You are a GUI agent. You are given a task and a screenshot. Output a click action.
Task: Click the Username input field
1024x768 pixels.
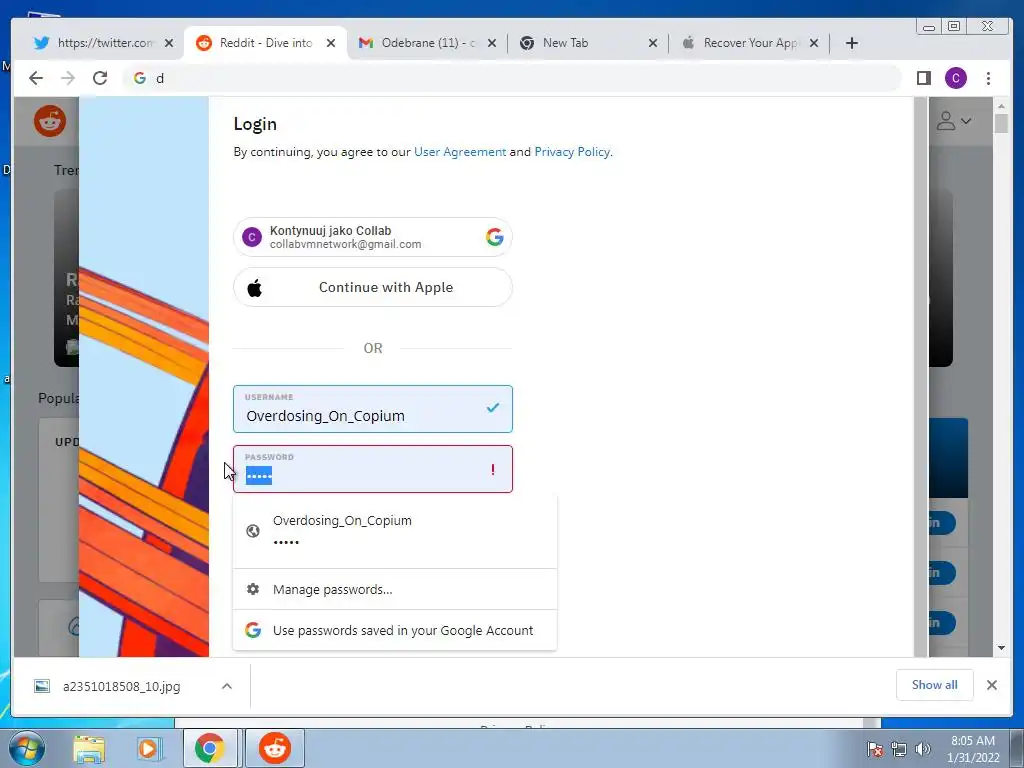[373, 409]
